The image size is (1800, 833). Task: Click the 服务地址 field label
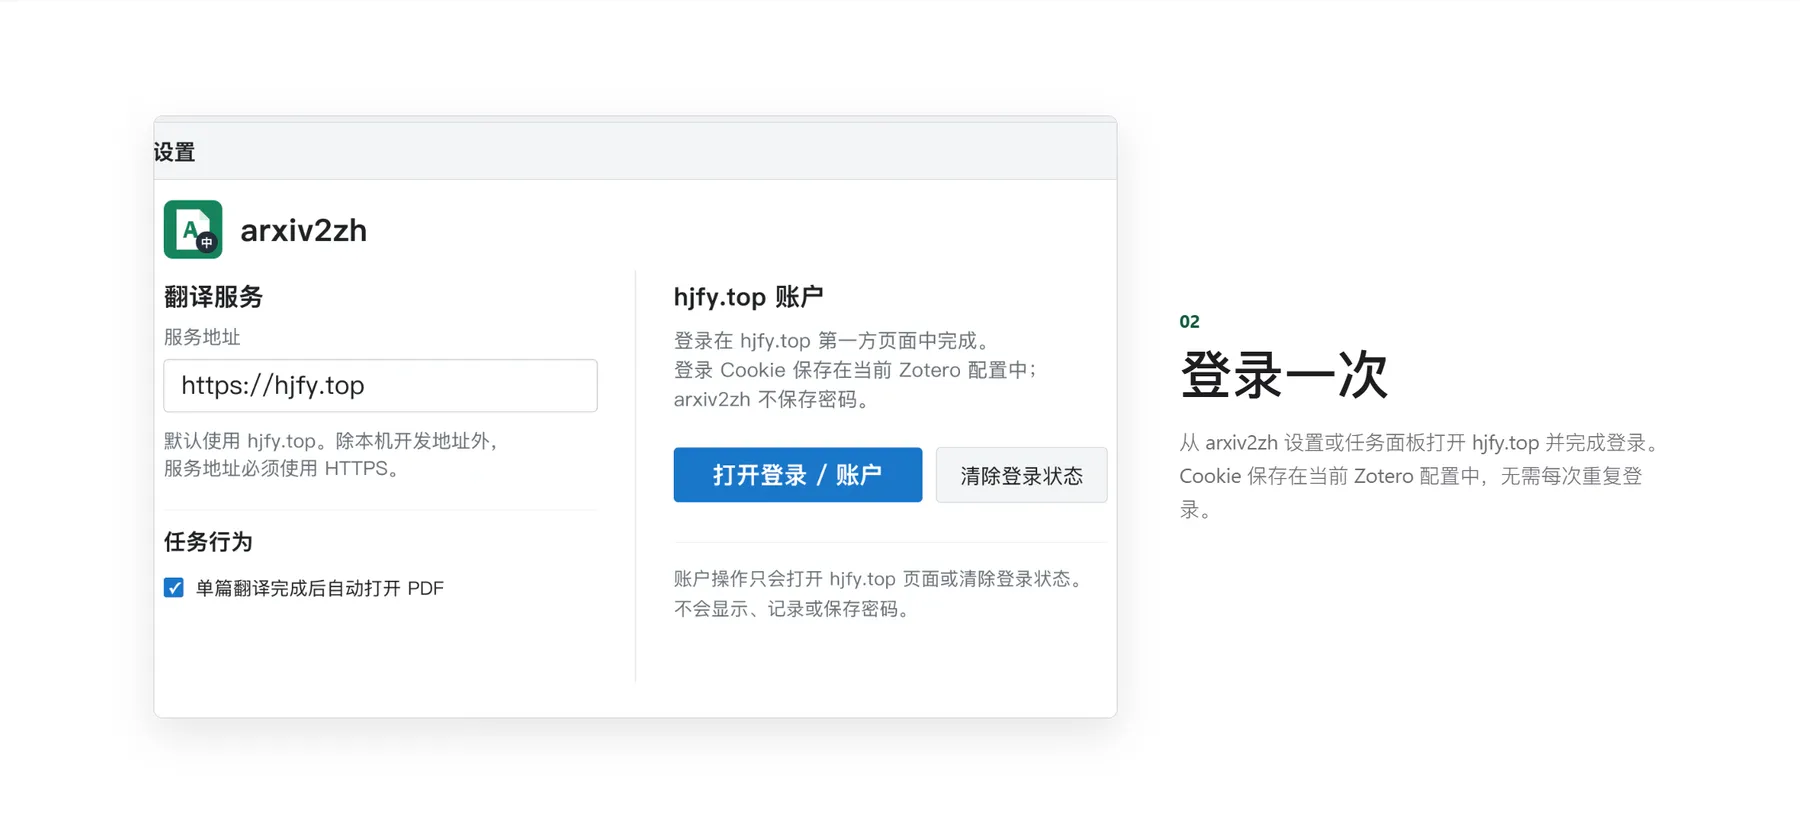click(x=202, y=337)
